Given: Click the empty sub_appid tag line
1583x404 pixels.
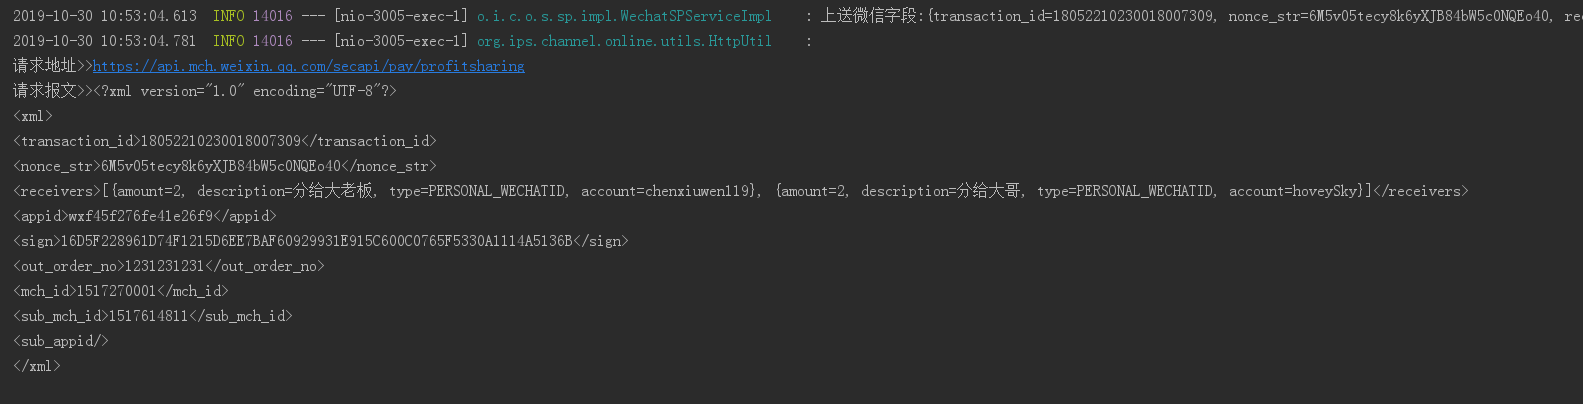Looking at the screenshot, I should [61, 341].
